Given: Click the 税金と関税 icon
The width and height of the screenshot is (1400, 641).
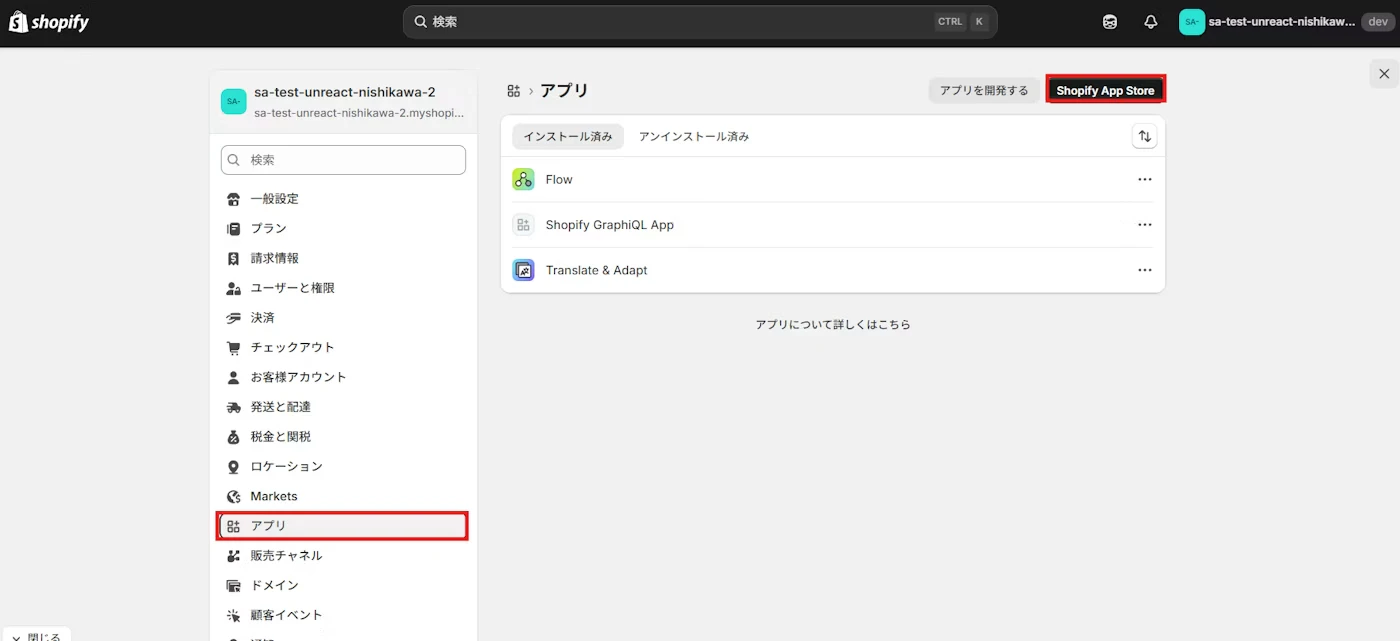Looking at the screenshot, I should coord(234,437).
